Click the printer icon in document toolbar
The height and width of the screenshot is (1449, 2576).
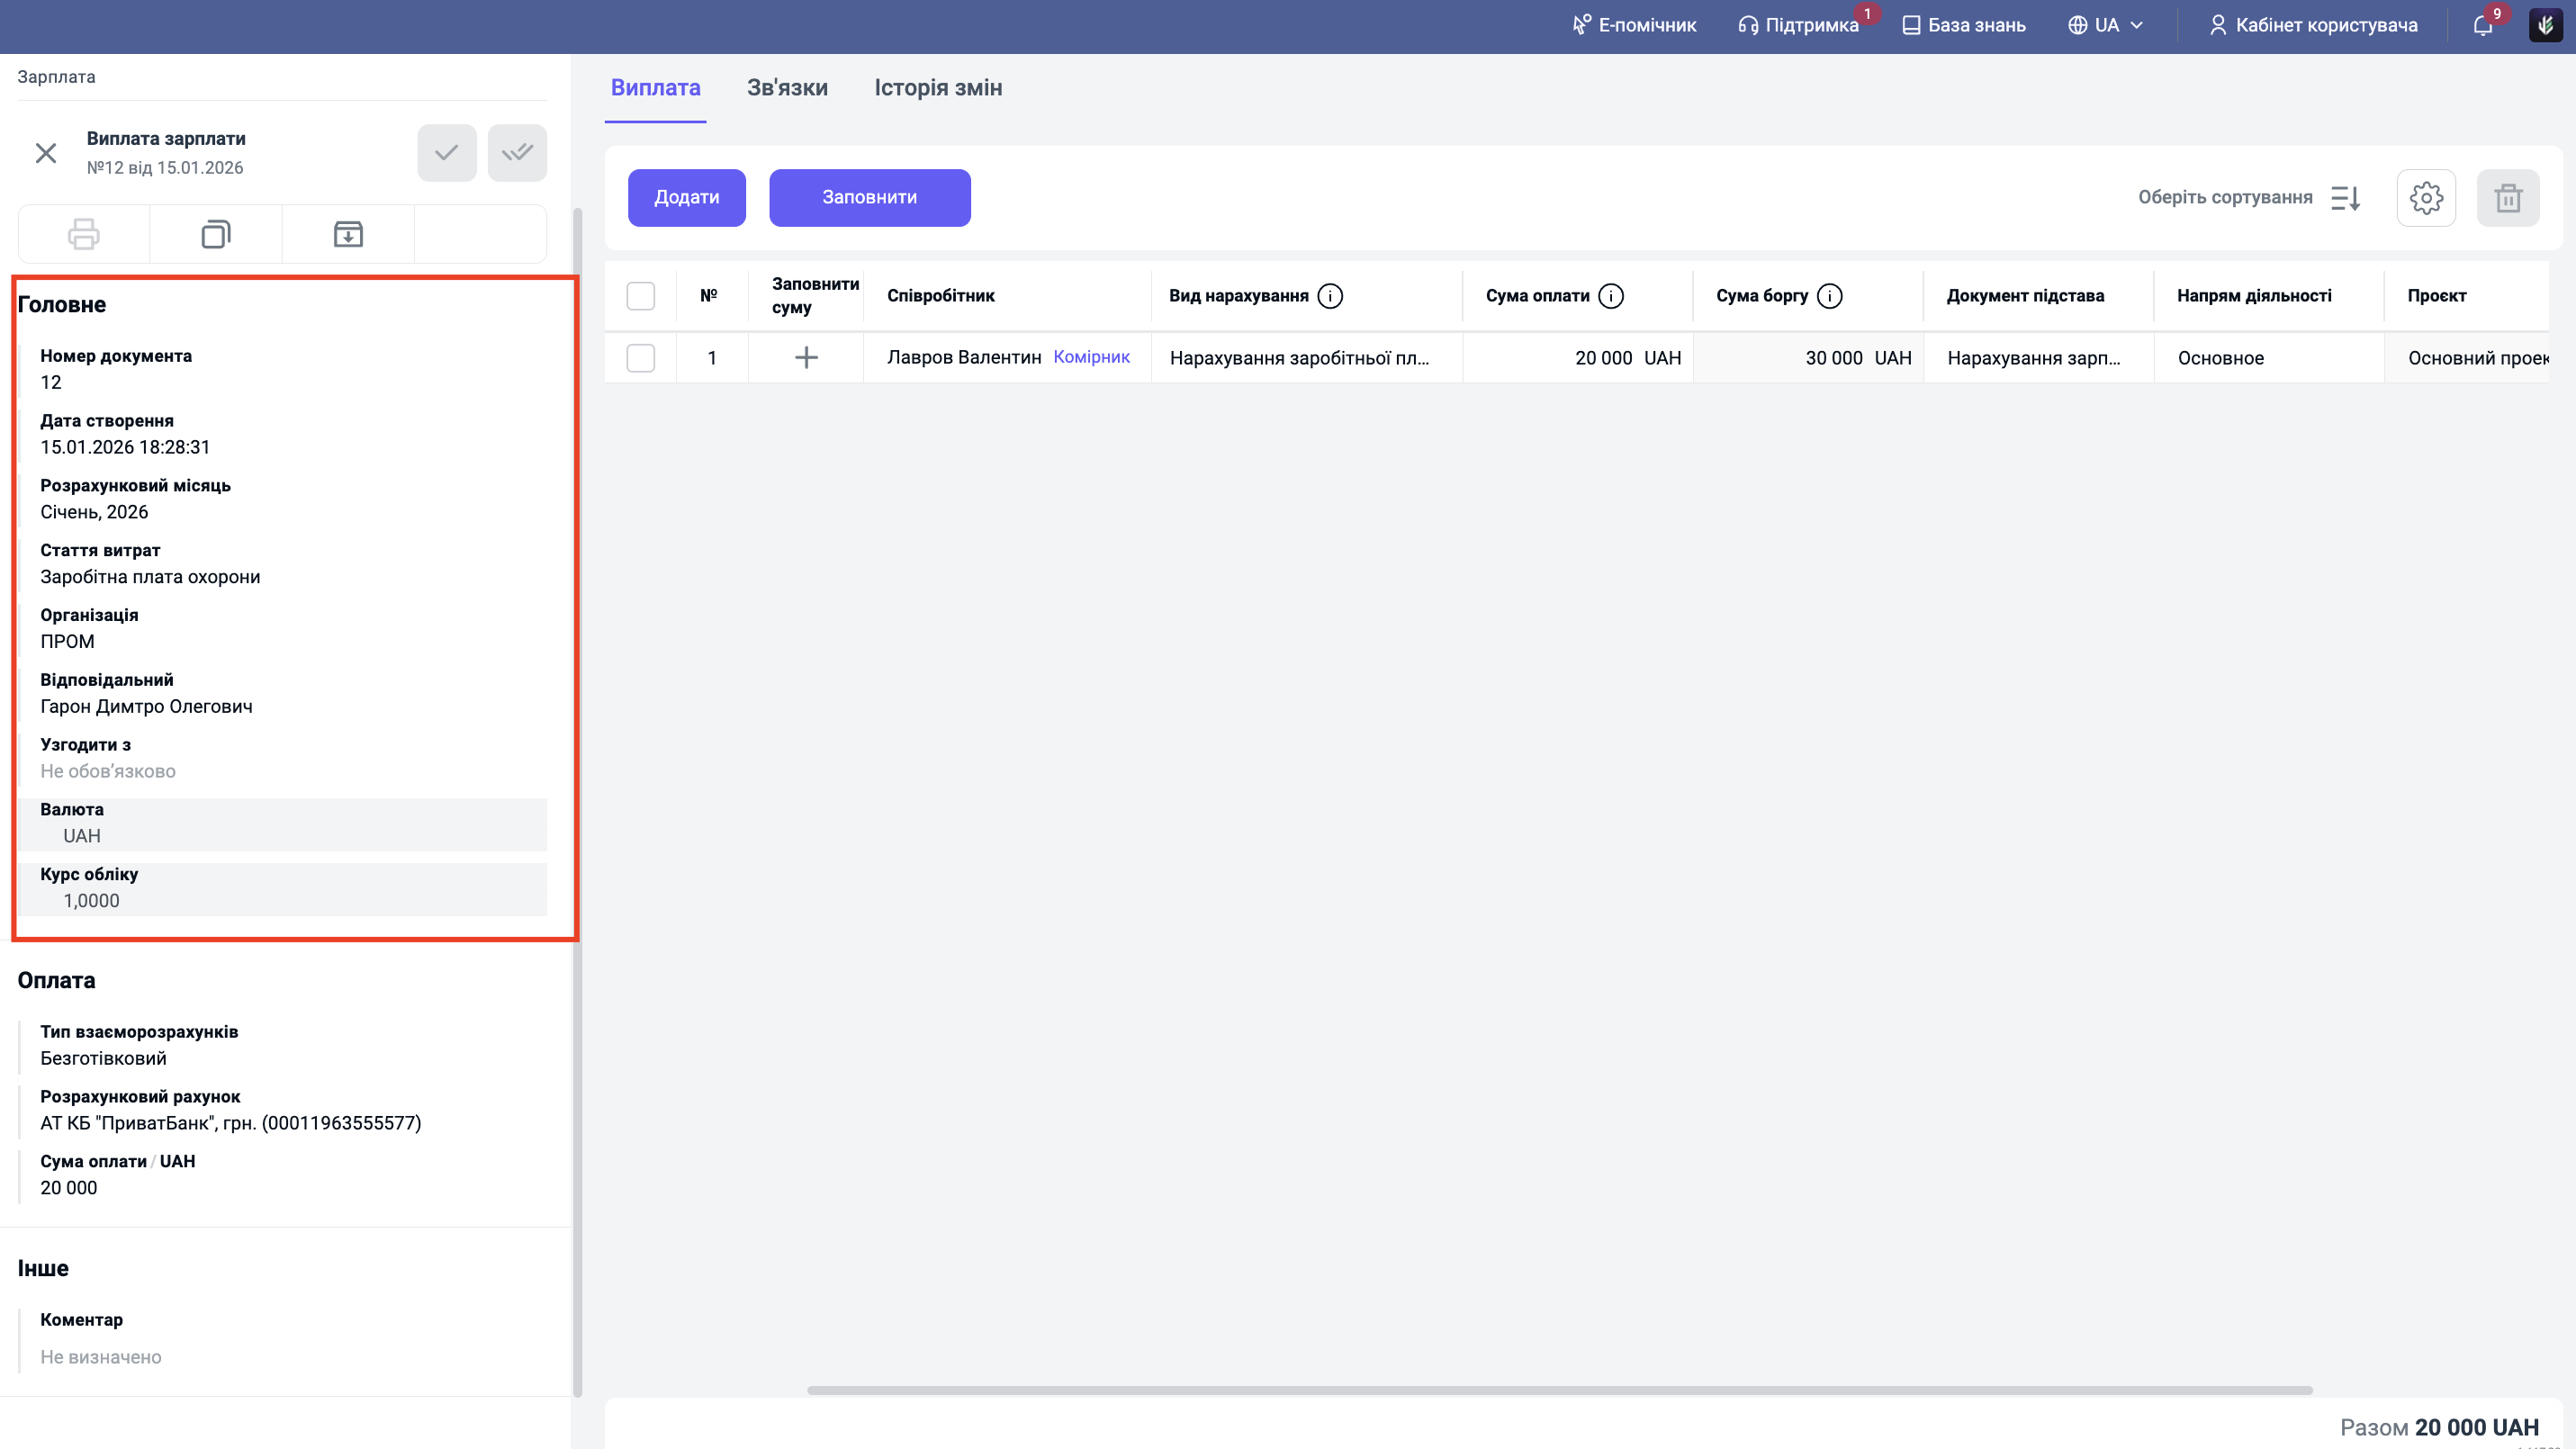(83, 234)
